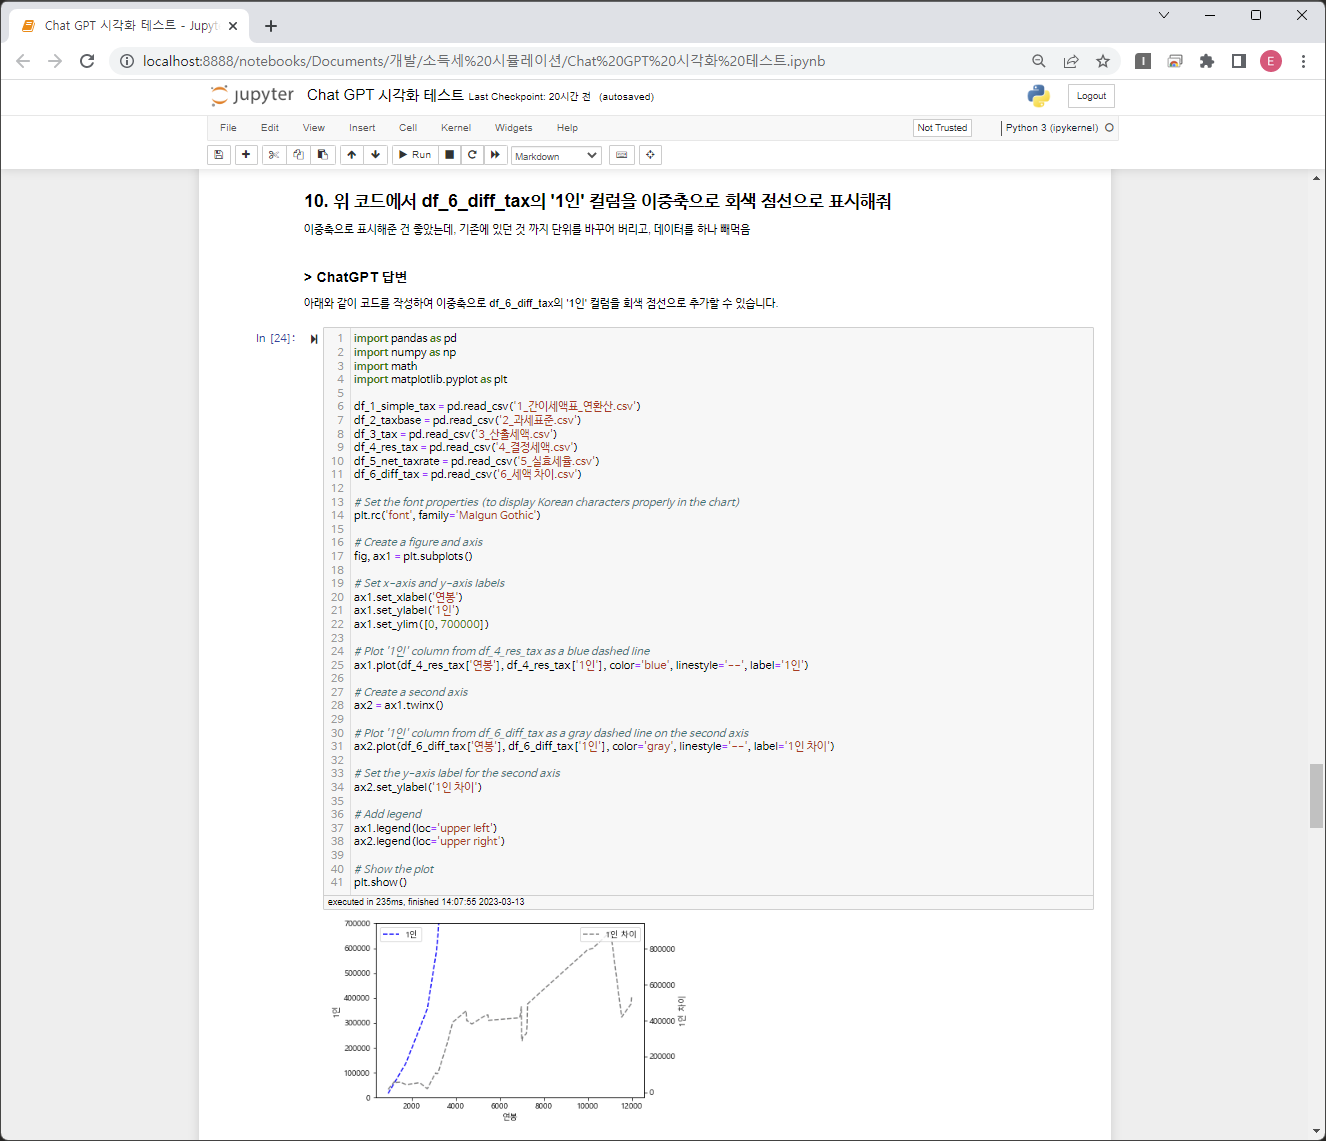Open the command palette keyboard icon
1326x1141 pixels.
click(622, 155)
